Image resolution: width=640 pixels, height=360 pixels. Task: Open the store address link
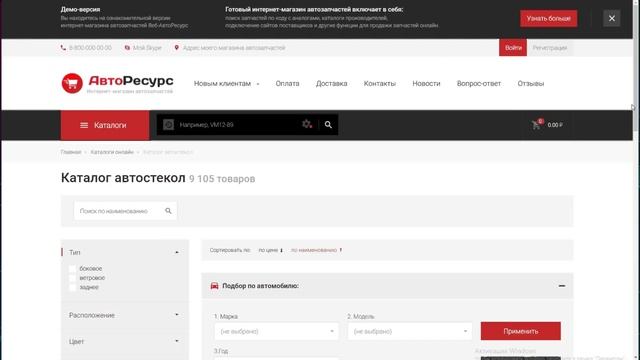(x=234, y=48)
